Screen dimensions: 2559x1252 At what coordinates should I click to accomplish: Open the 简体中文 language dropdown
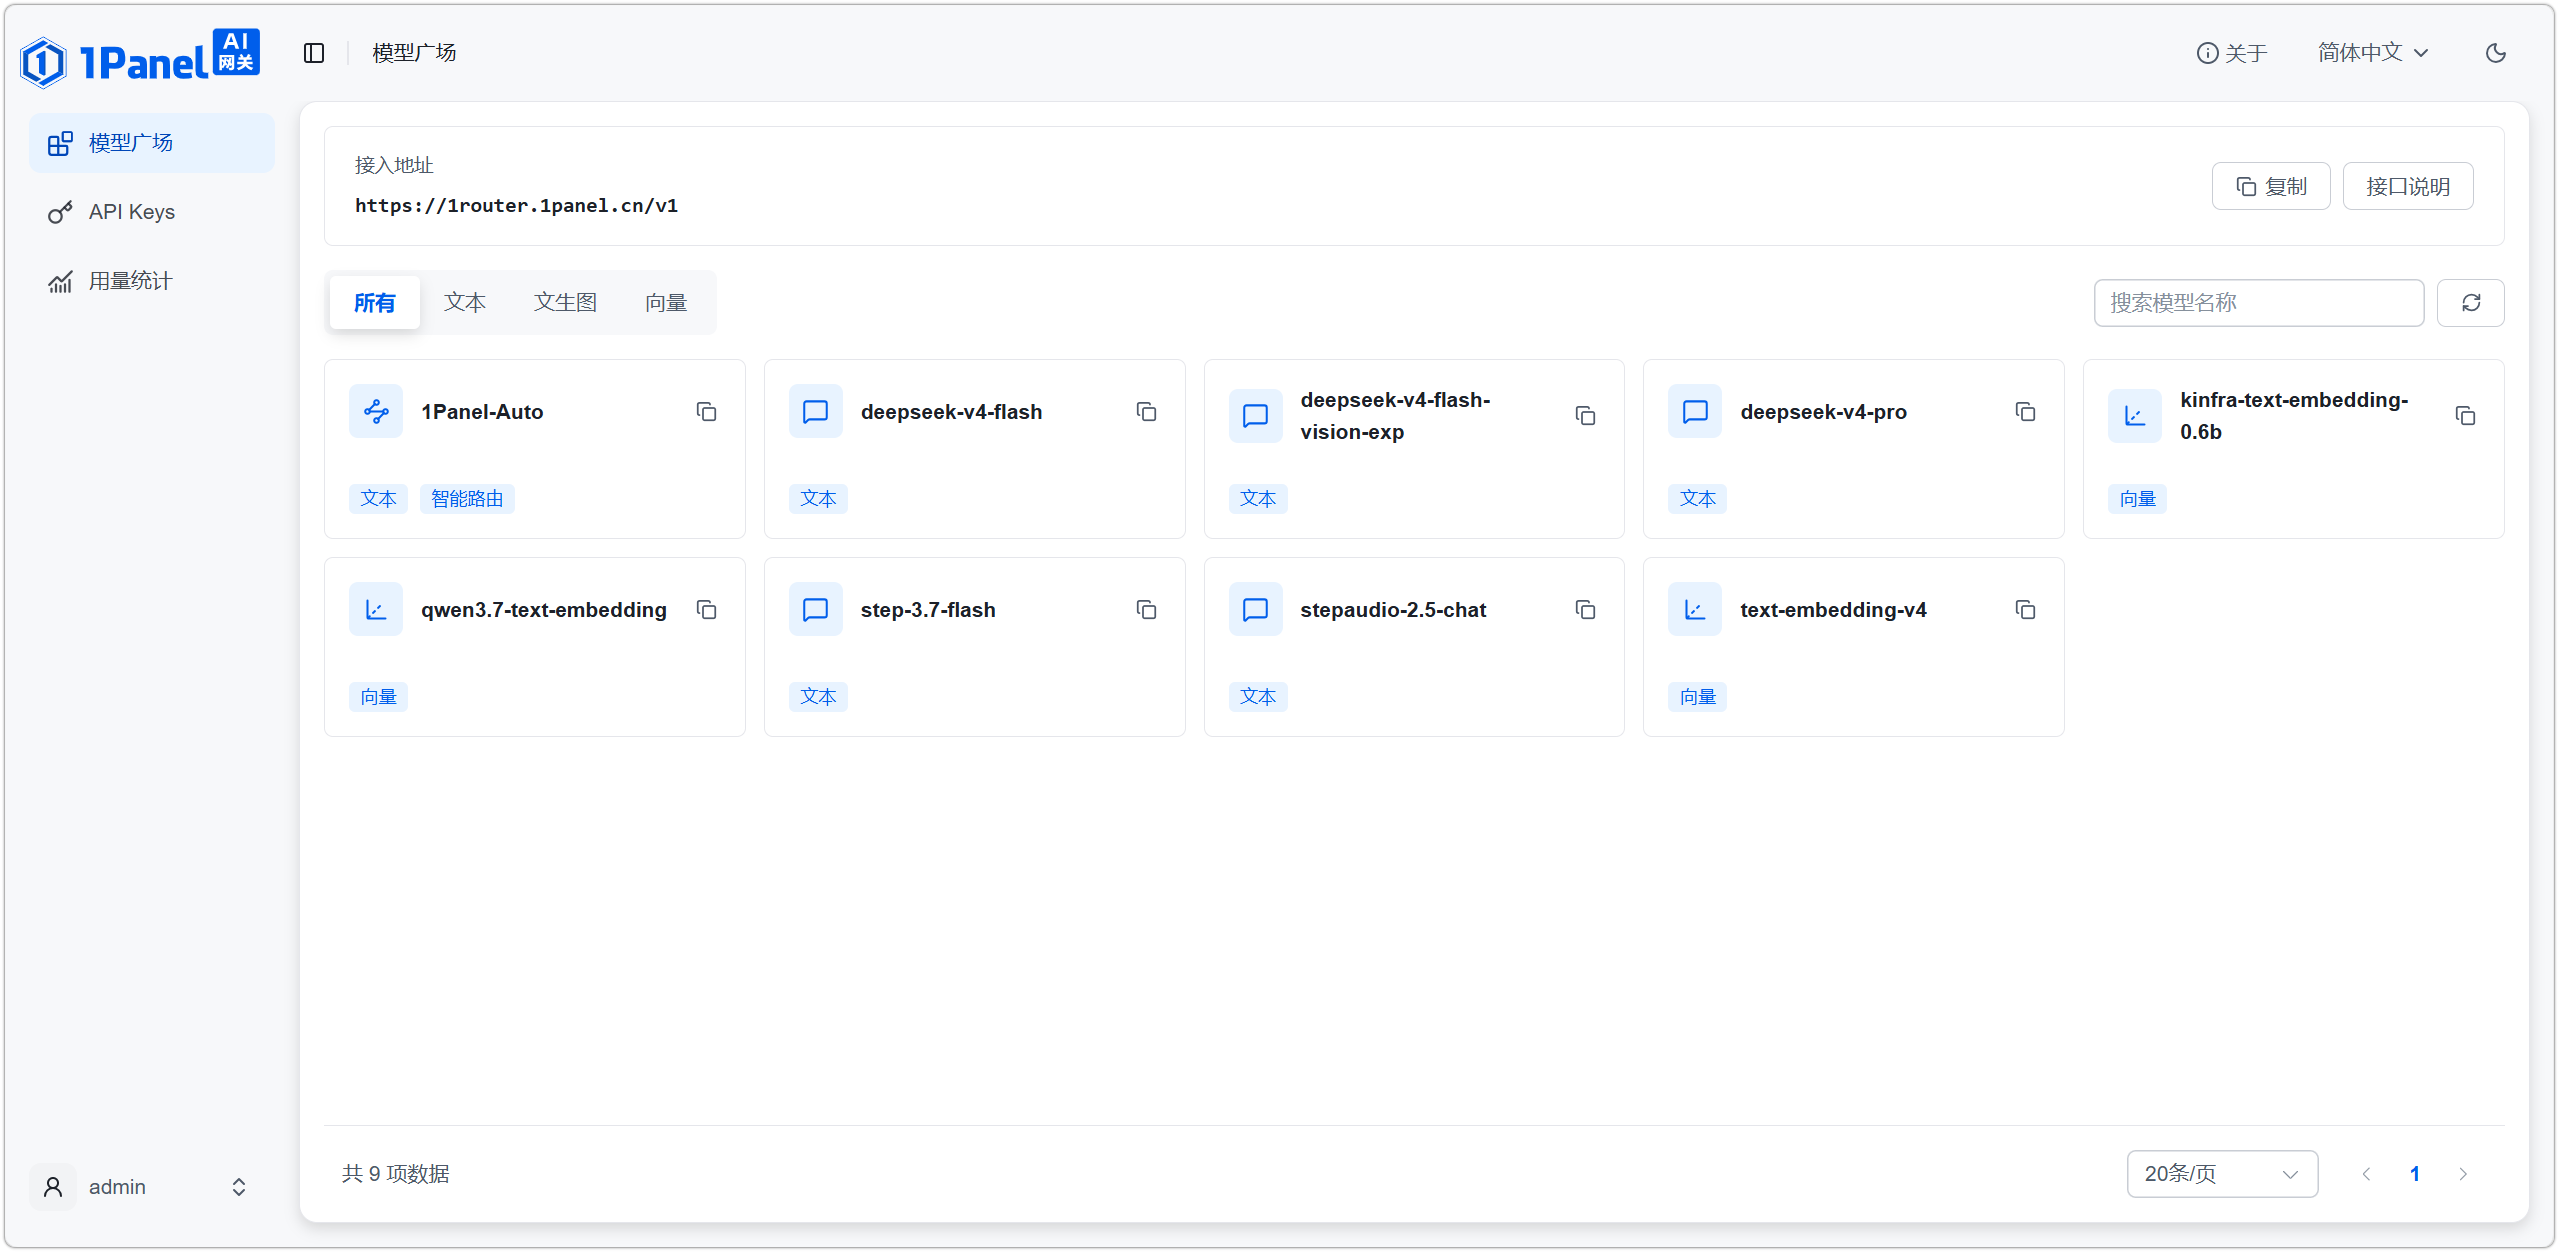2373,53
